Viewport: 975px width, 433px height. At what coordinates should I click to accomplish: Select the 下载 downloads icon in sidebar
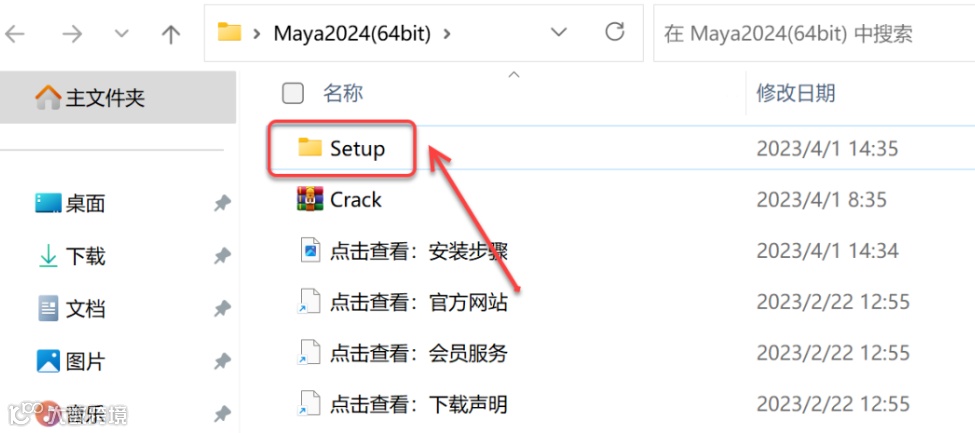[48, 256]
